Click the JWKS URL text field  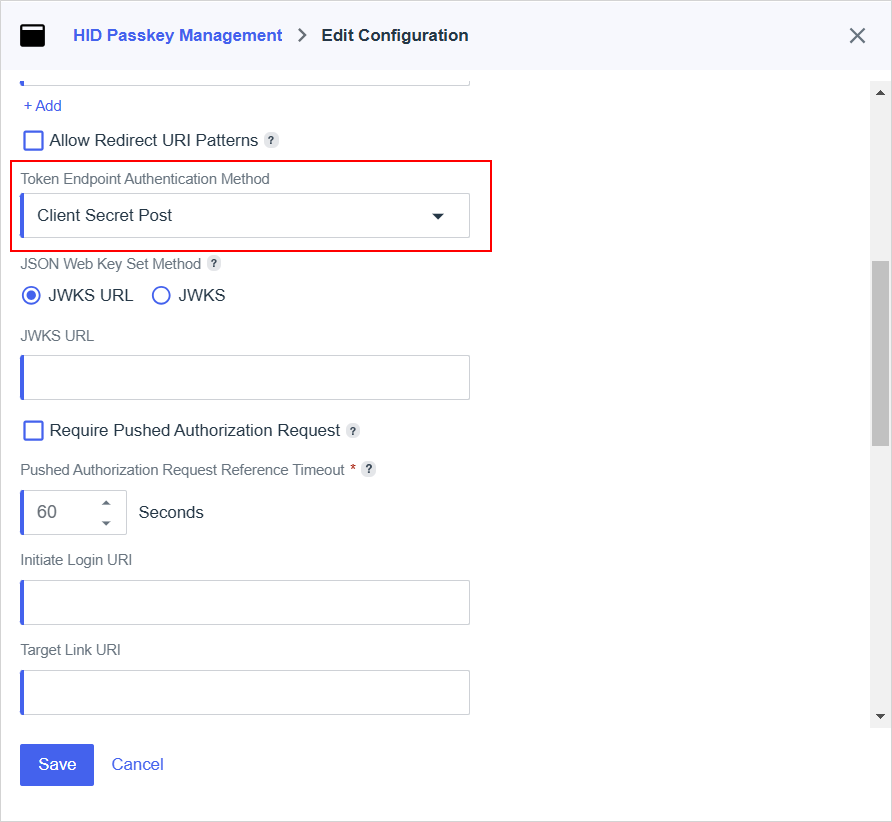245,378
